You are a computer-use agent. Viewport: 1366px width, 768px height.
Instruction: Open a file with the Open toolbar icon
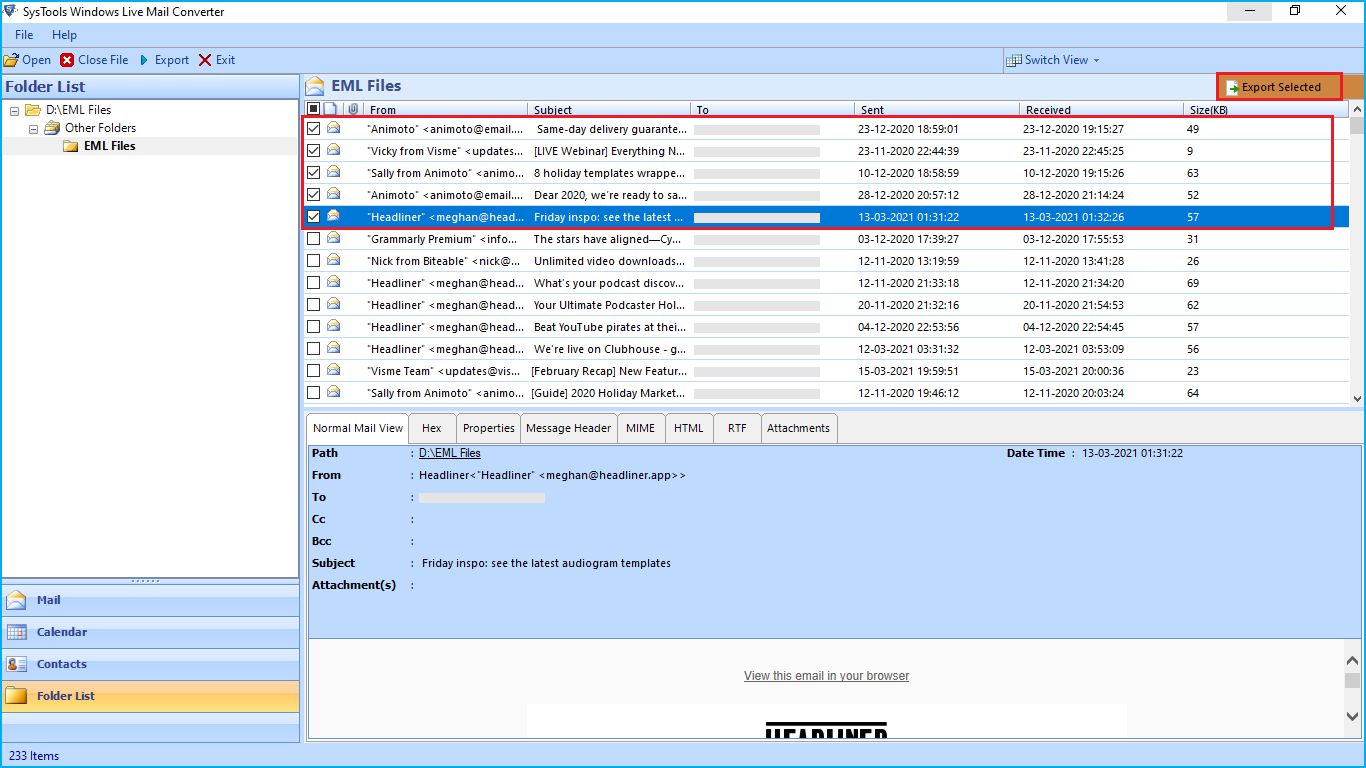coord(11,60)
